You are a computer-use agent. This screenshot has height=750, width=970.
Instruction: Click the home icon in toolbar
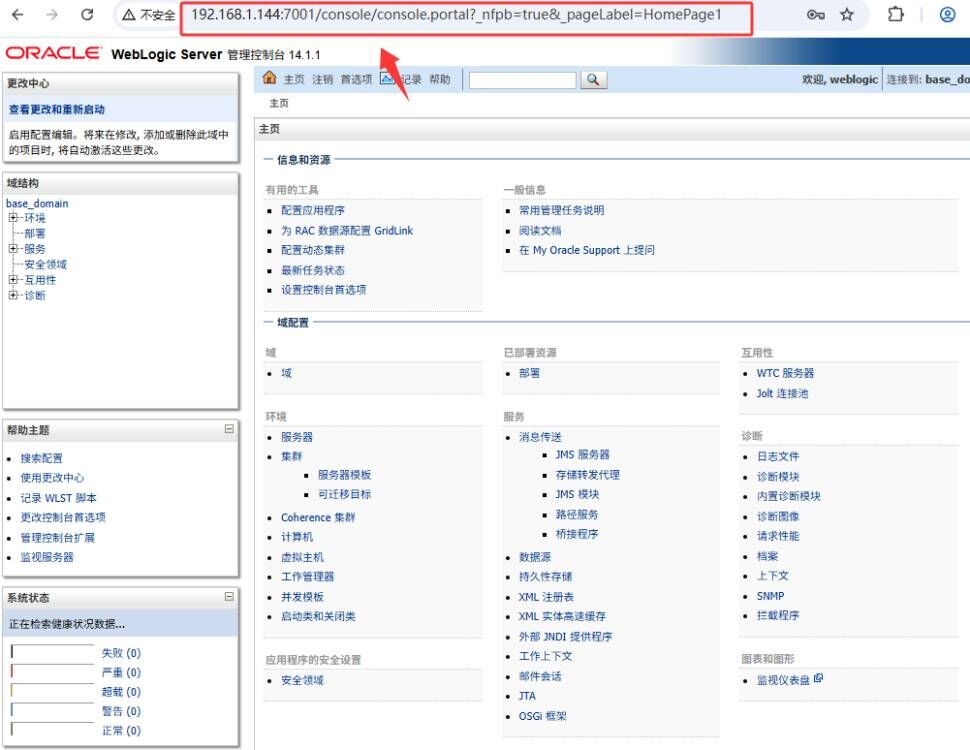269,78
